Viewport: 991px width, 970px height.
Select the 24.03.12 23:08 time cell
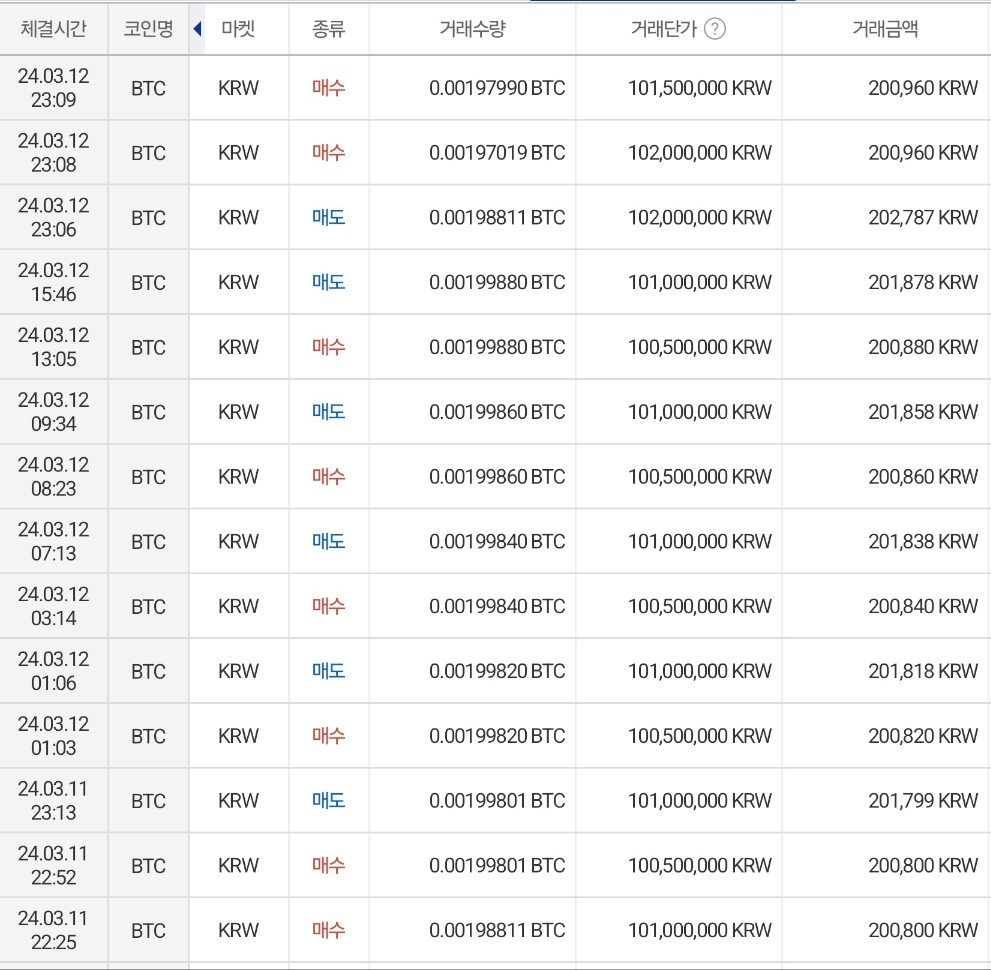pyautogui.click(x=54, y=152)
